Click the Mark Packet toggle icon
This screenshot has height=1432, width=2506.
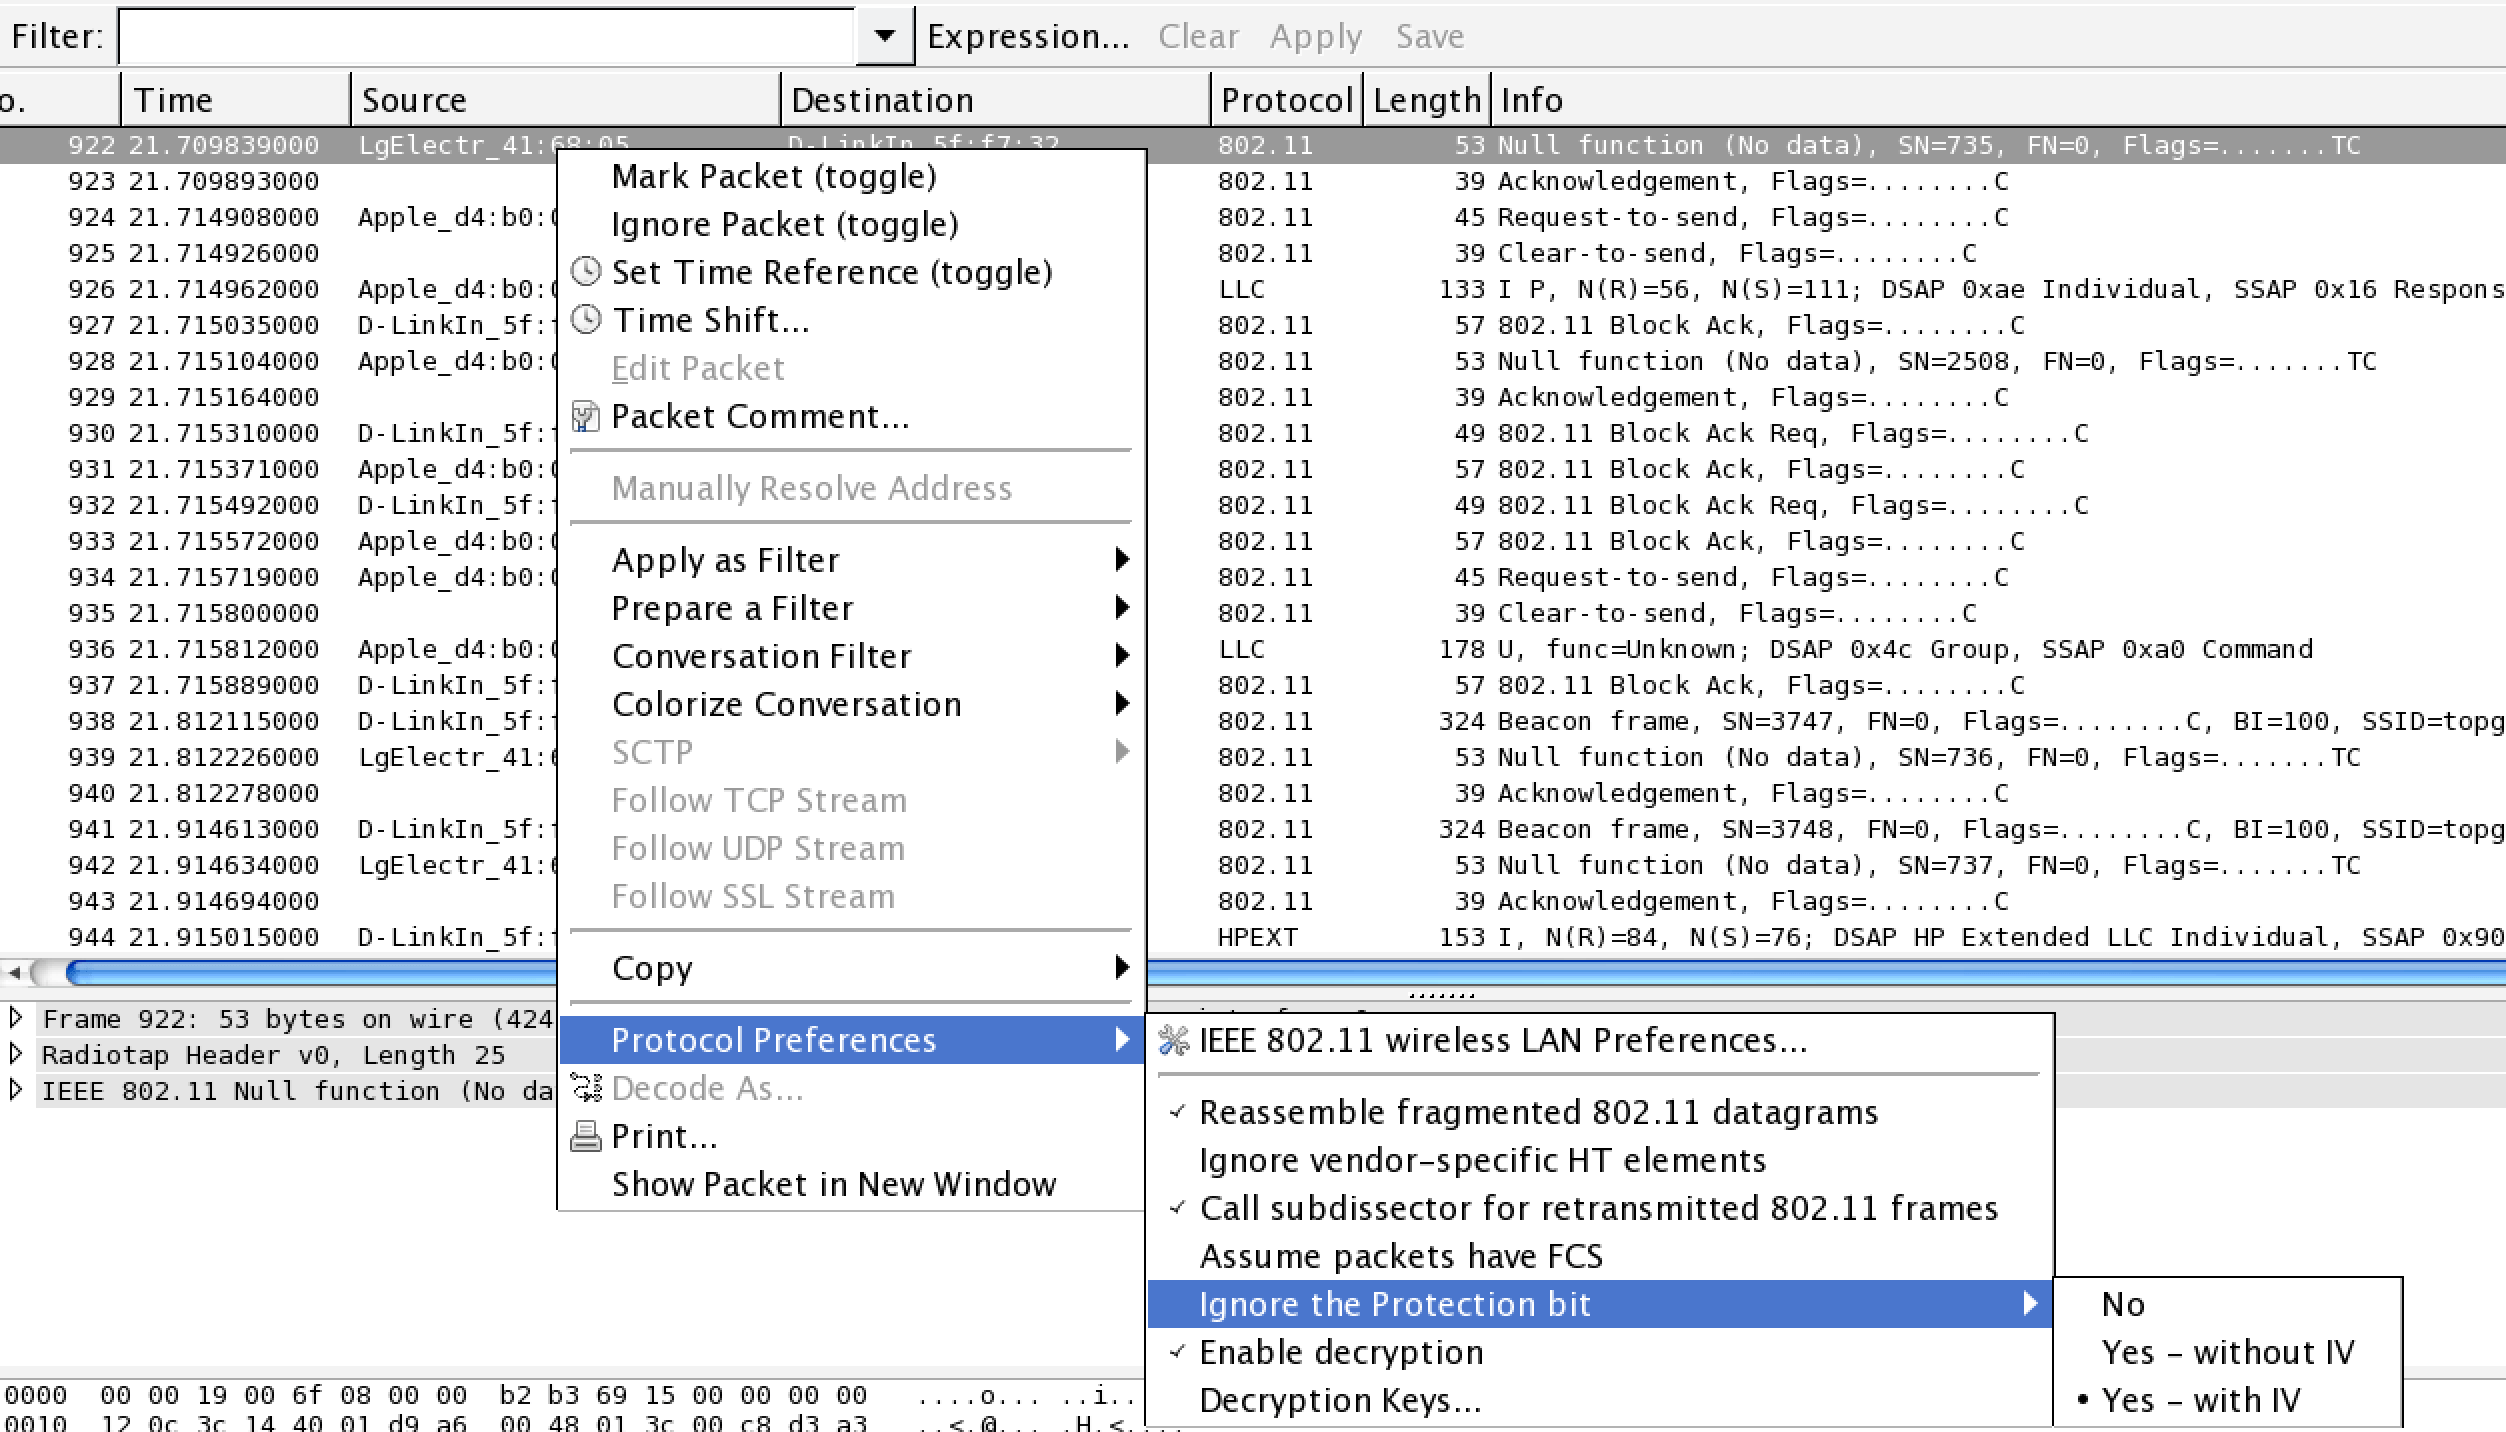pyautogui.click(x=773, y=174)
